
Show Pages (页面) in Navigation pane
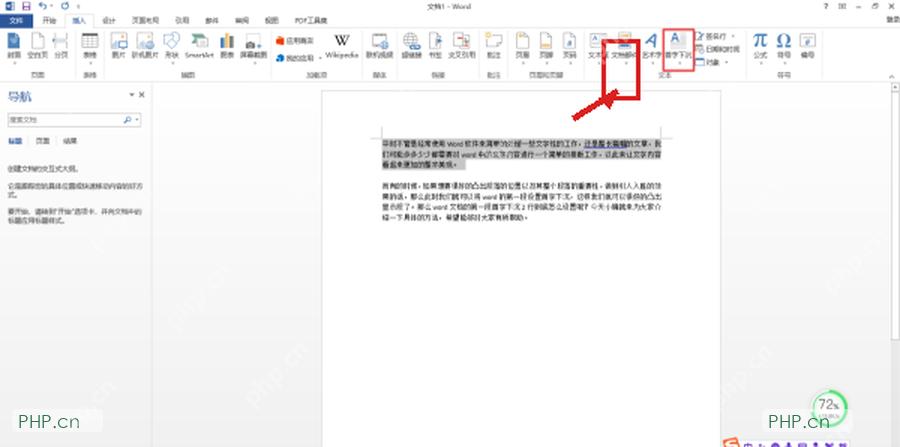click(x=42, y=141)
